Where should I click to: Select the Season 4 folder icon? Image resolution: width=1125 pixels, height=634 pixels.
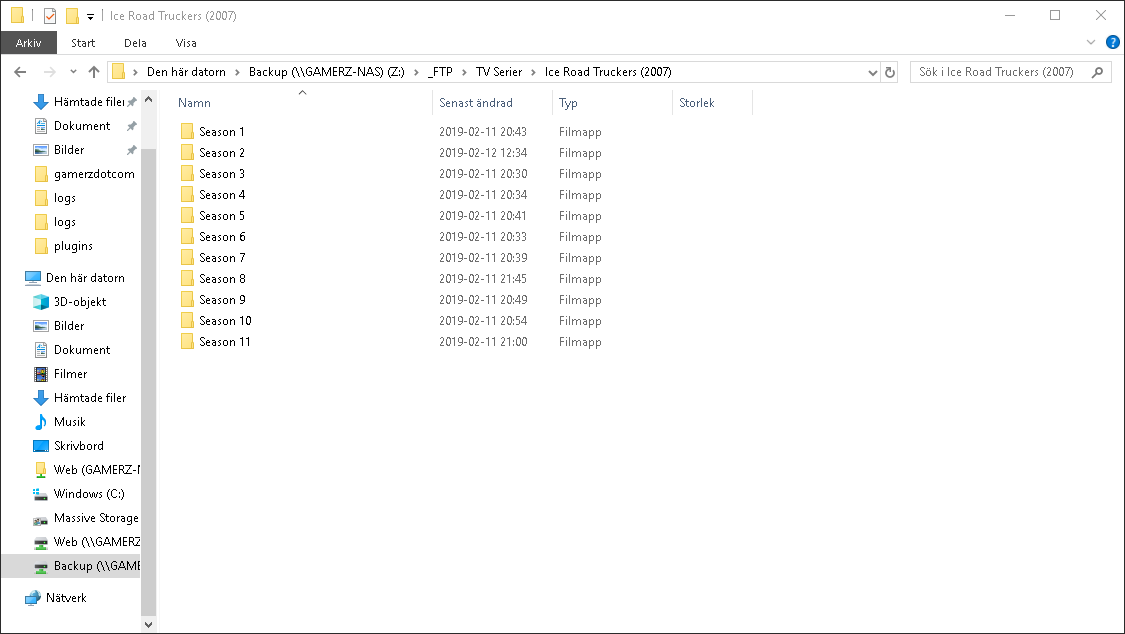[187, 194]
